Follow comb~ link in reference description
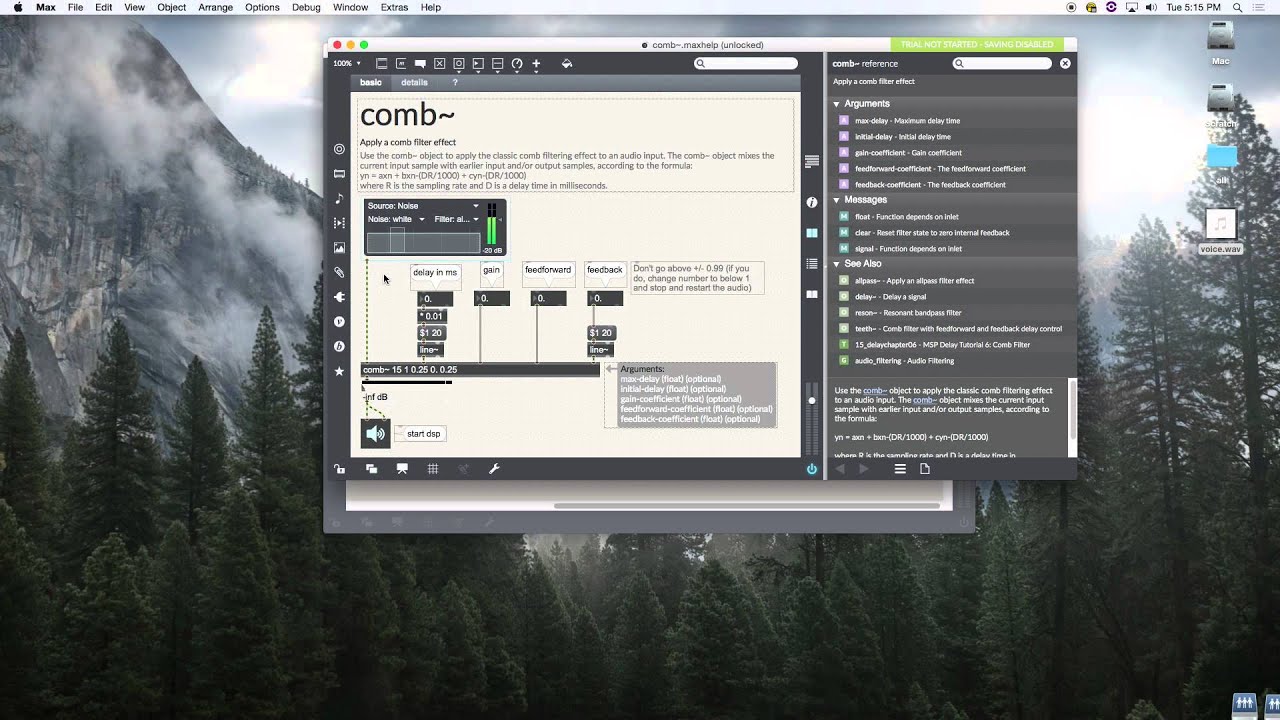 pos(874,390)
